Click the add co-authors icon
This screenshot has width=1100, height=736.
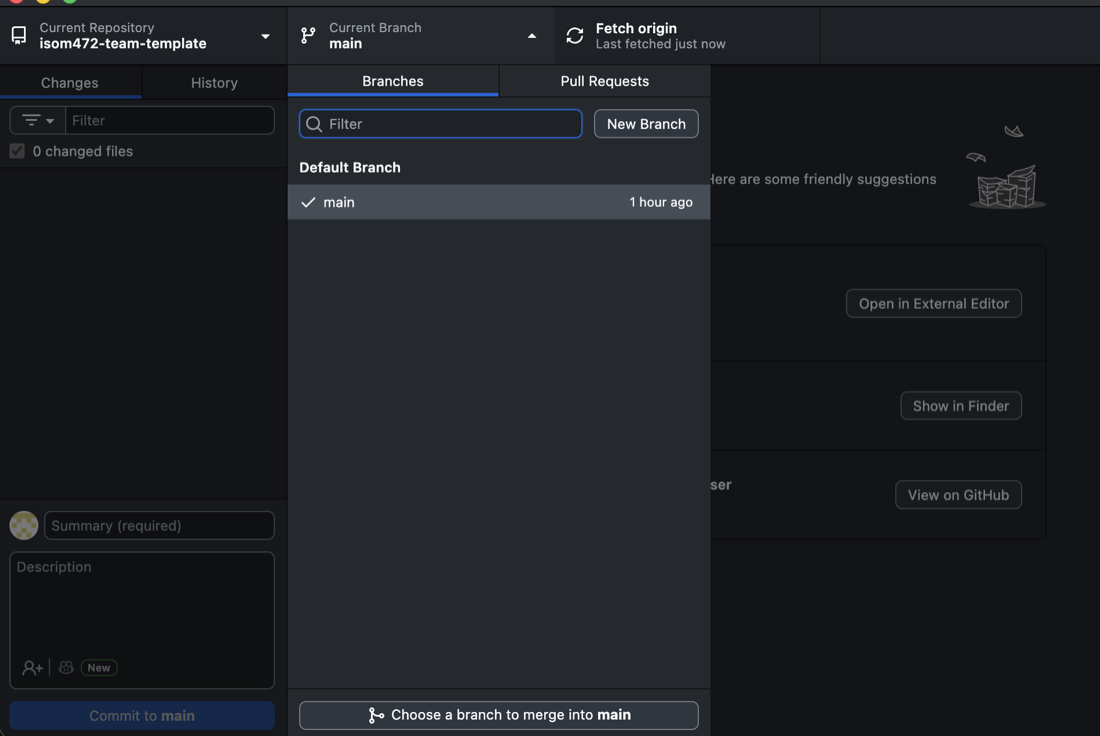[x=32, y=667]
